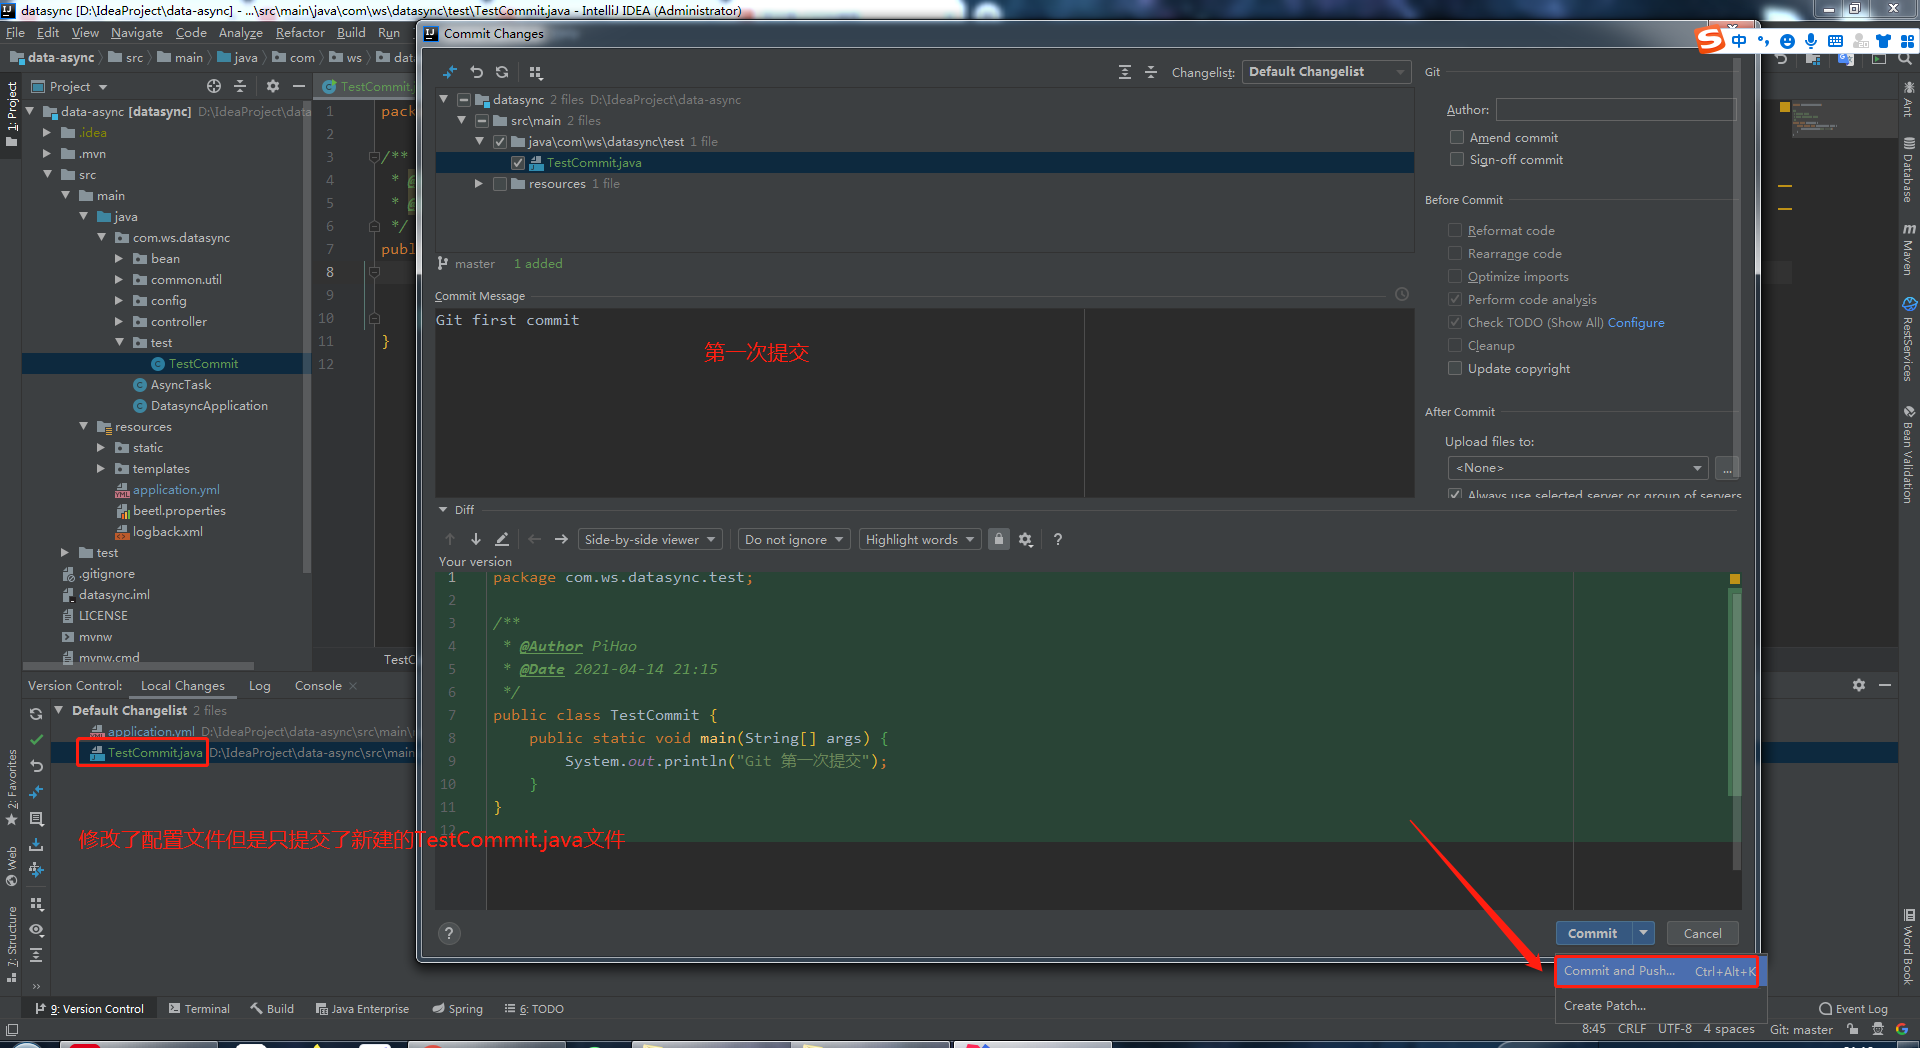The height and width of the screenshot is (1048, 1920).
Task: Enable the Reformat code checkbox
Action: coord(1456,230)
